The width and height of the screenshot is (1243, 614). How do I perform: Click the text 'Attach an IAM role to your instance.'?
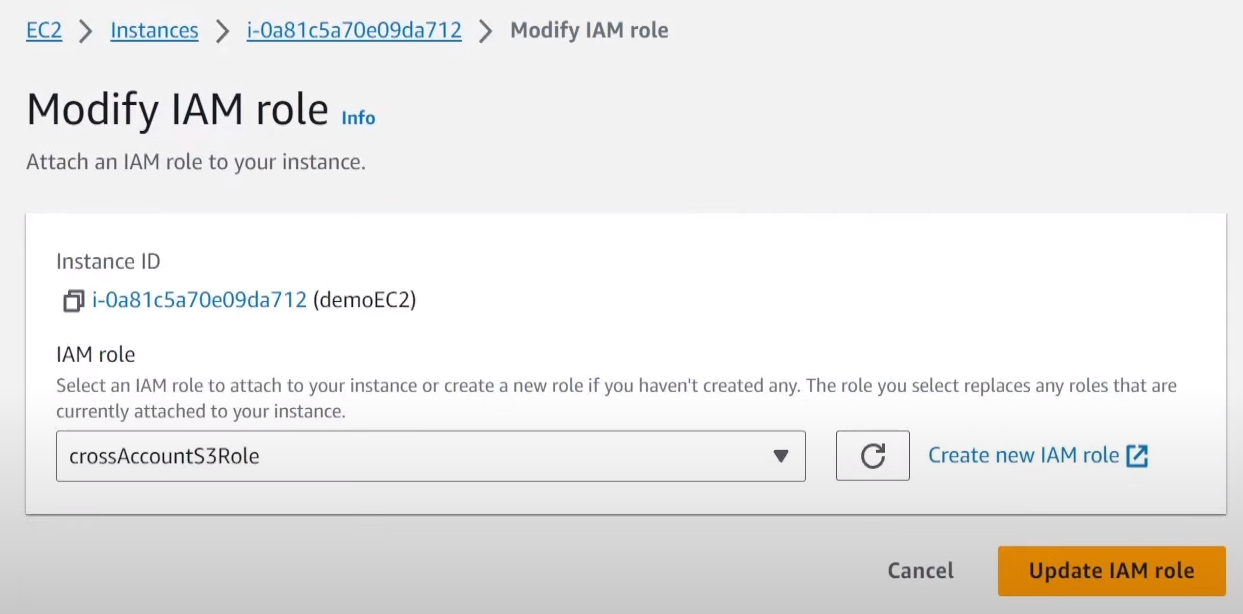click(x=196, y=162)
